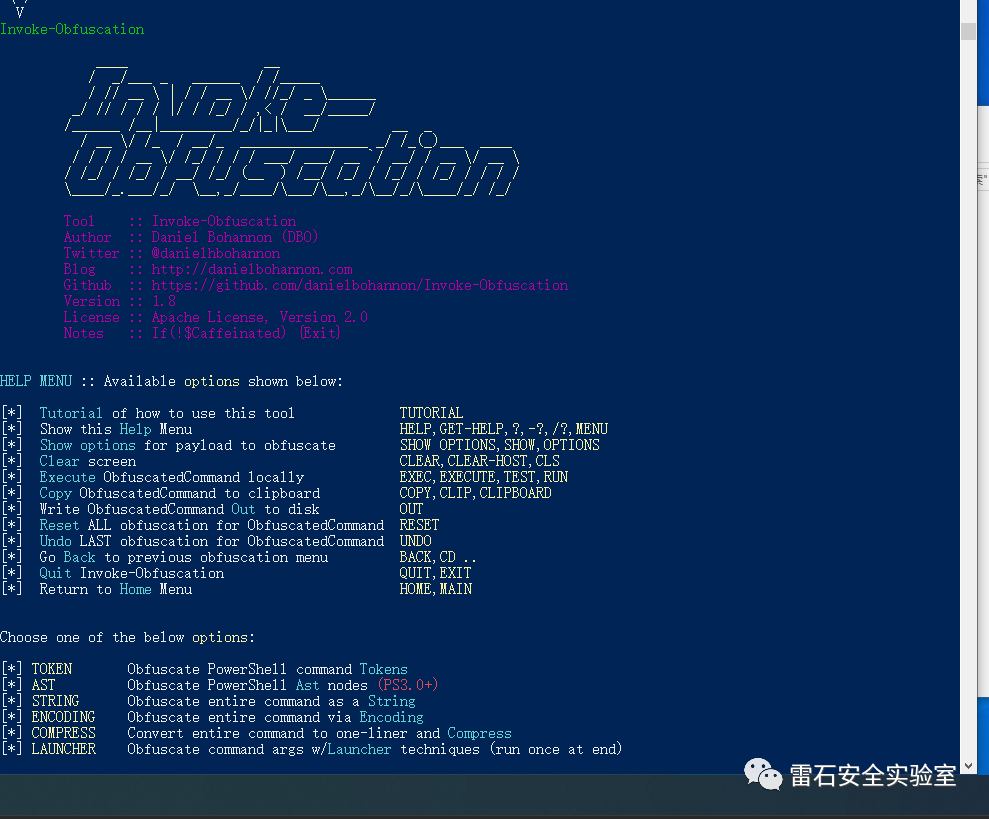Click 'HELP,GET-HELP,?,-?,/?,MENU' command list

point(504,429)
